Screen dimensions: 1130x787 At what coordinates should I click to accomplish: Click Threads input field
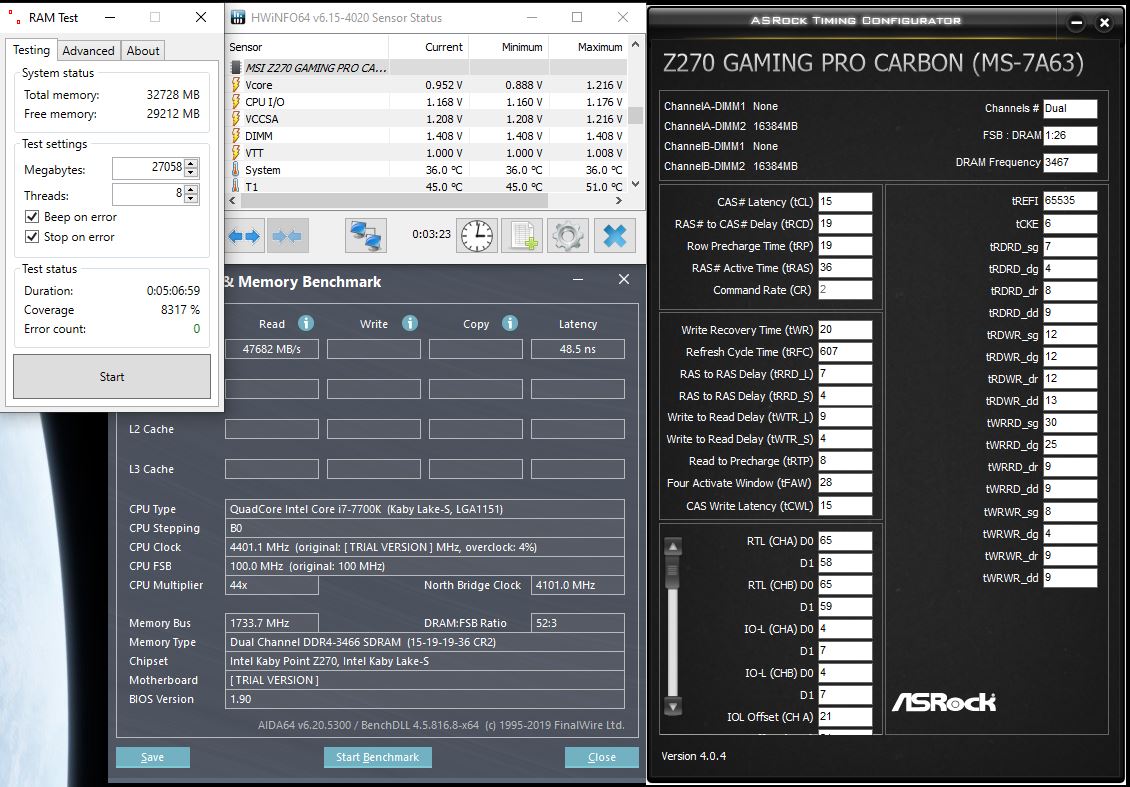pyautogui.click(x=148, y=195)
